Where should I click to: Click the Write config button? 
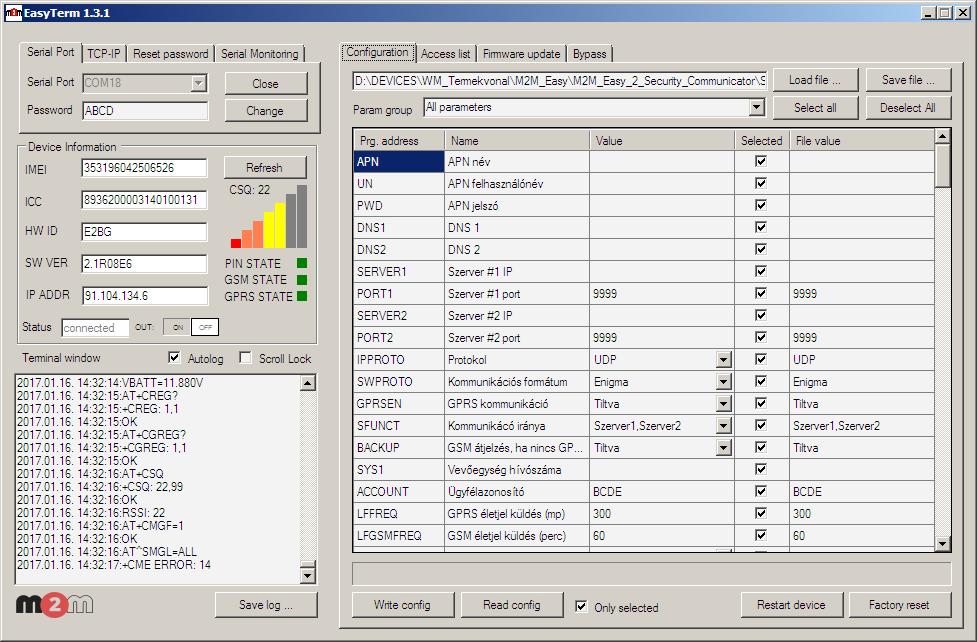(403, 605)
